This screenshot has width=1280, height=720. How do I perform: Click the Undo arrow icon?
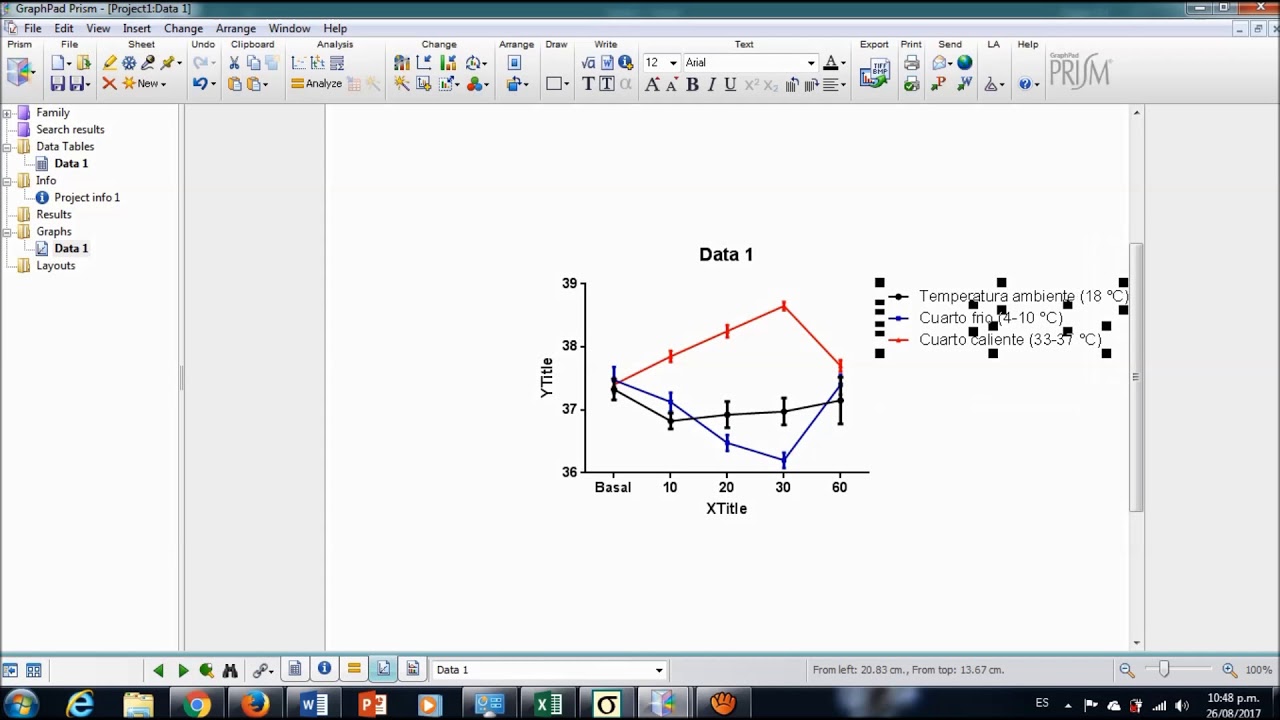[x=200, y=84]
